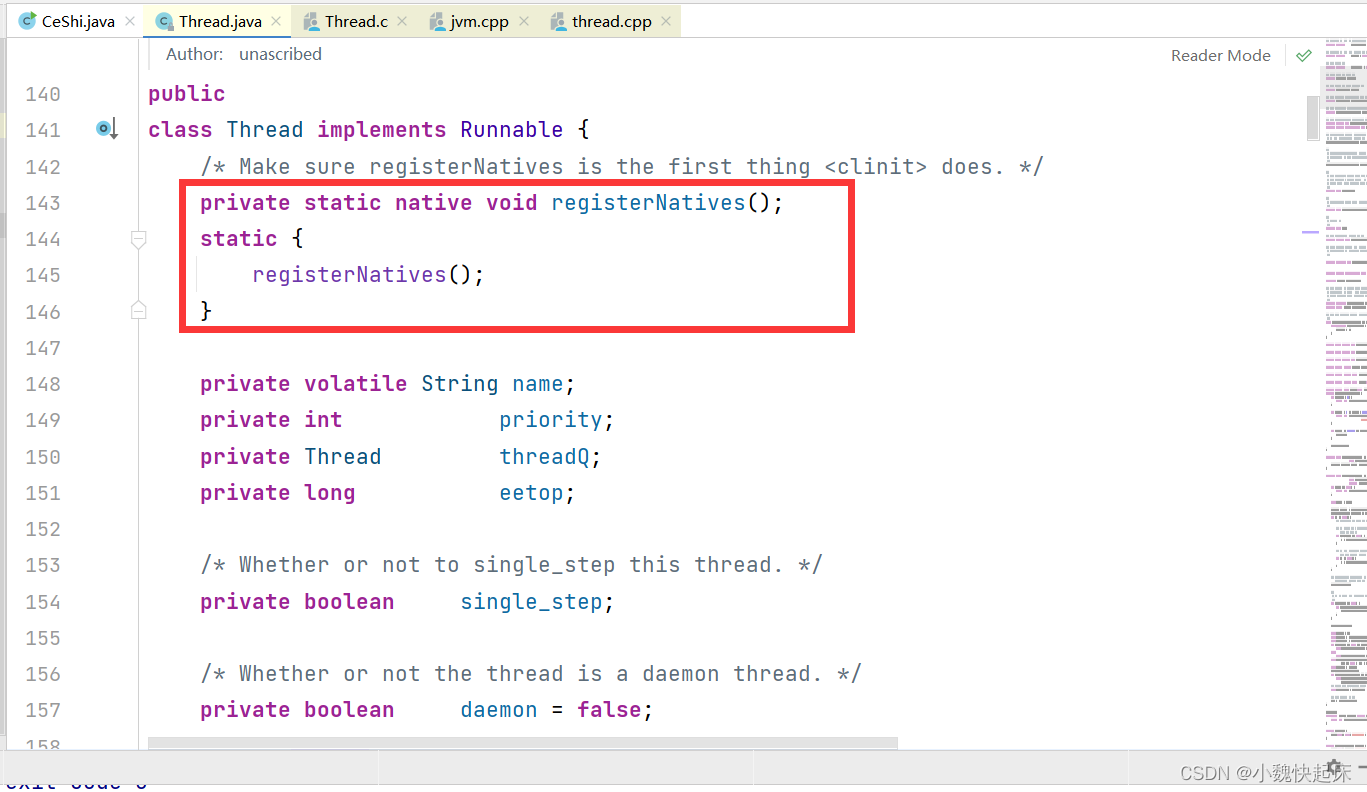Click the volatile keyword on line 148

click(x=356, y=384)
